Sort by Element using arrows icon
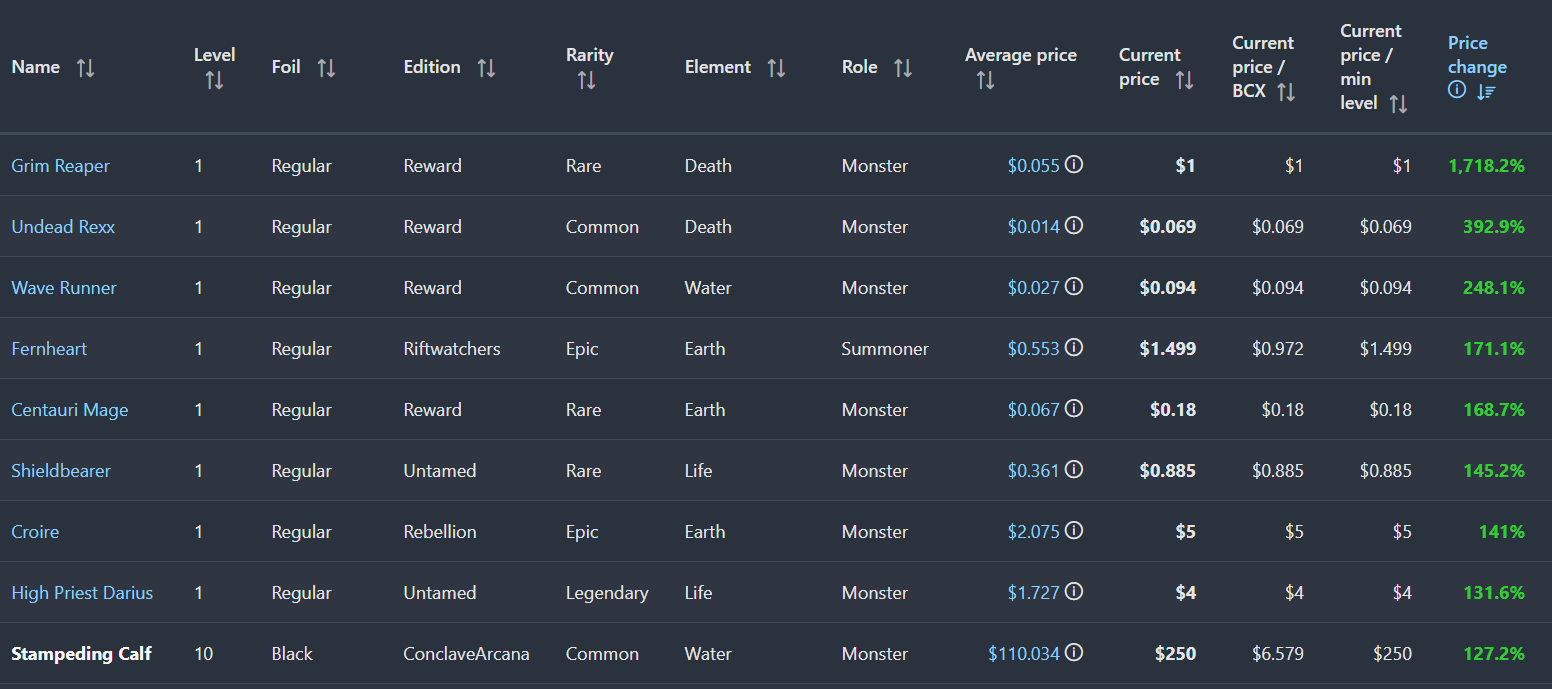1552x689 pixels. (x=776, y=68)
